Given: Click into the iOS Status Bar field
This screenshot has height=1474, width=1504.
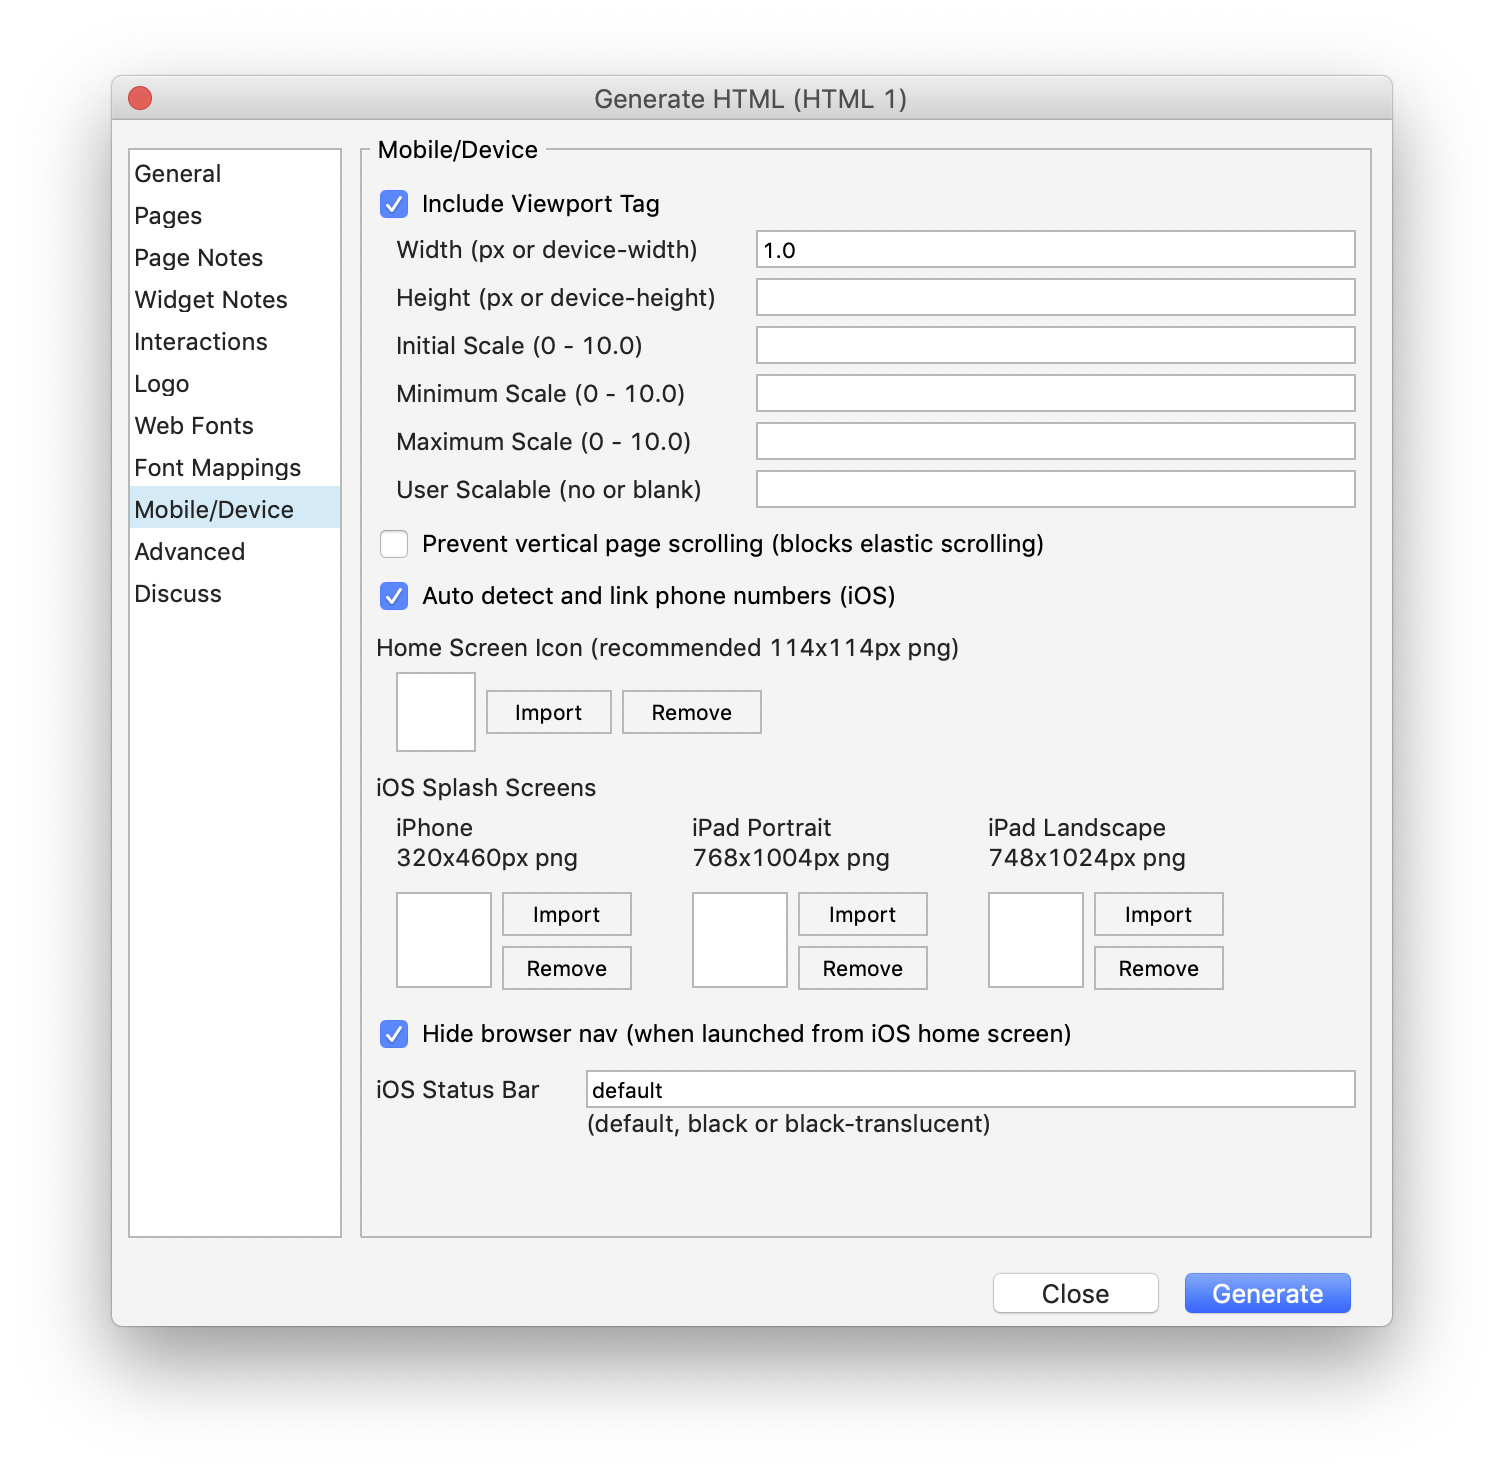Looking at the screenshot, I should [970, 1089].
